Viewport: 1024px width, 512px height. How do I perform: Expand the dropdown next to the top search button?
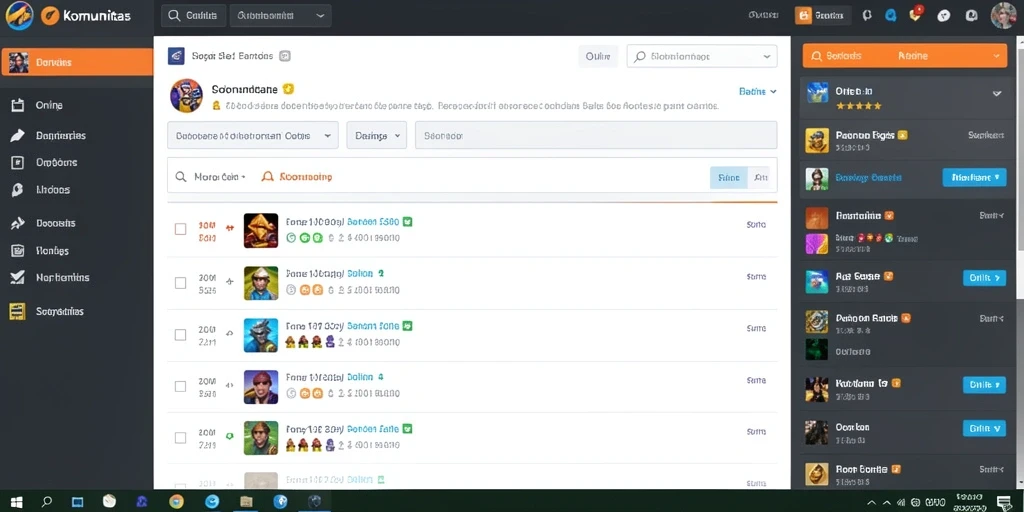281,16
